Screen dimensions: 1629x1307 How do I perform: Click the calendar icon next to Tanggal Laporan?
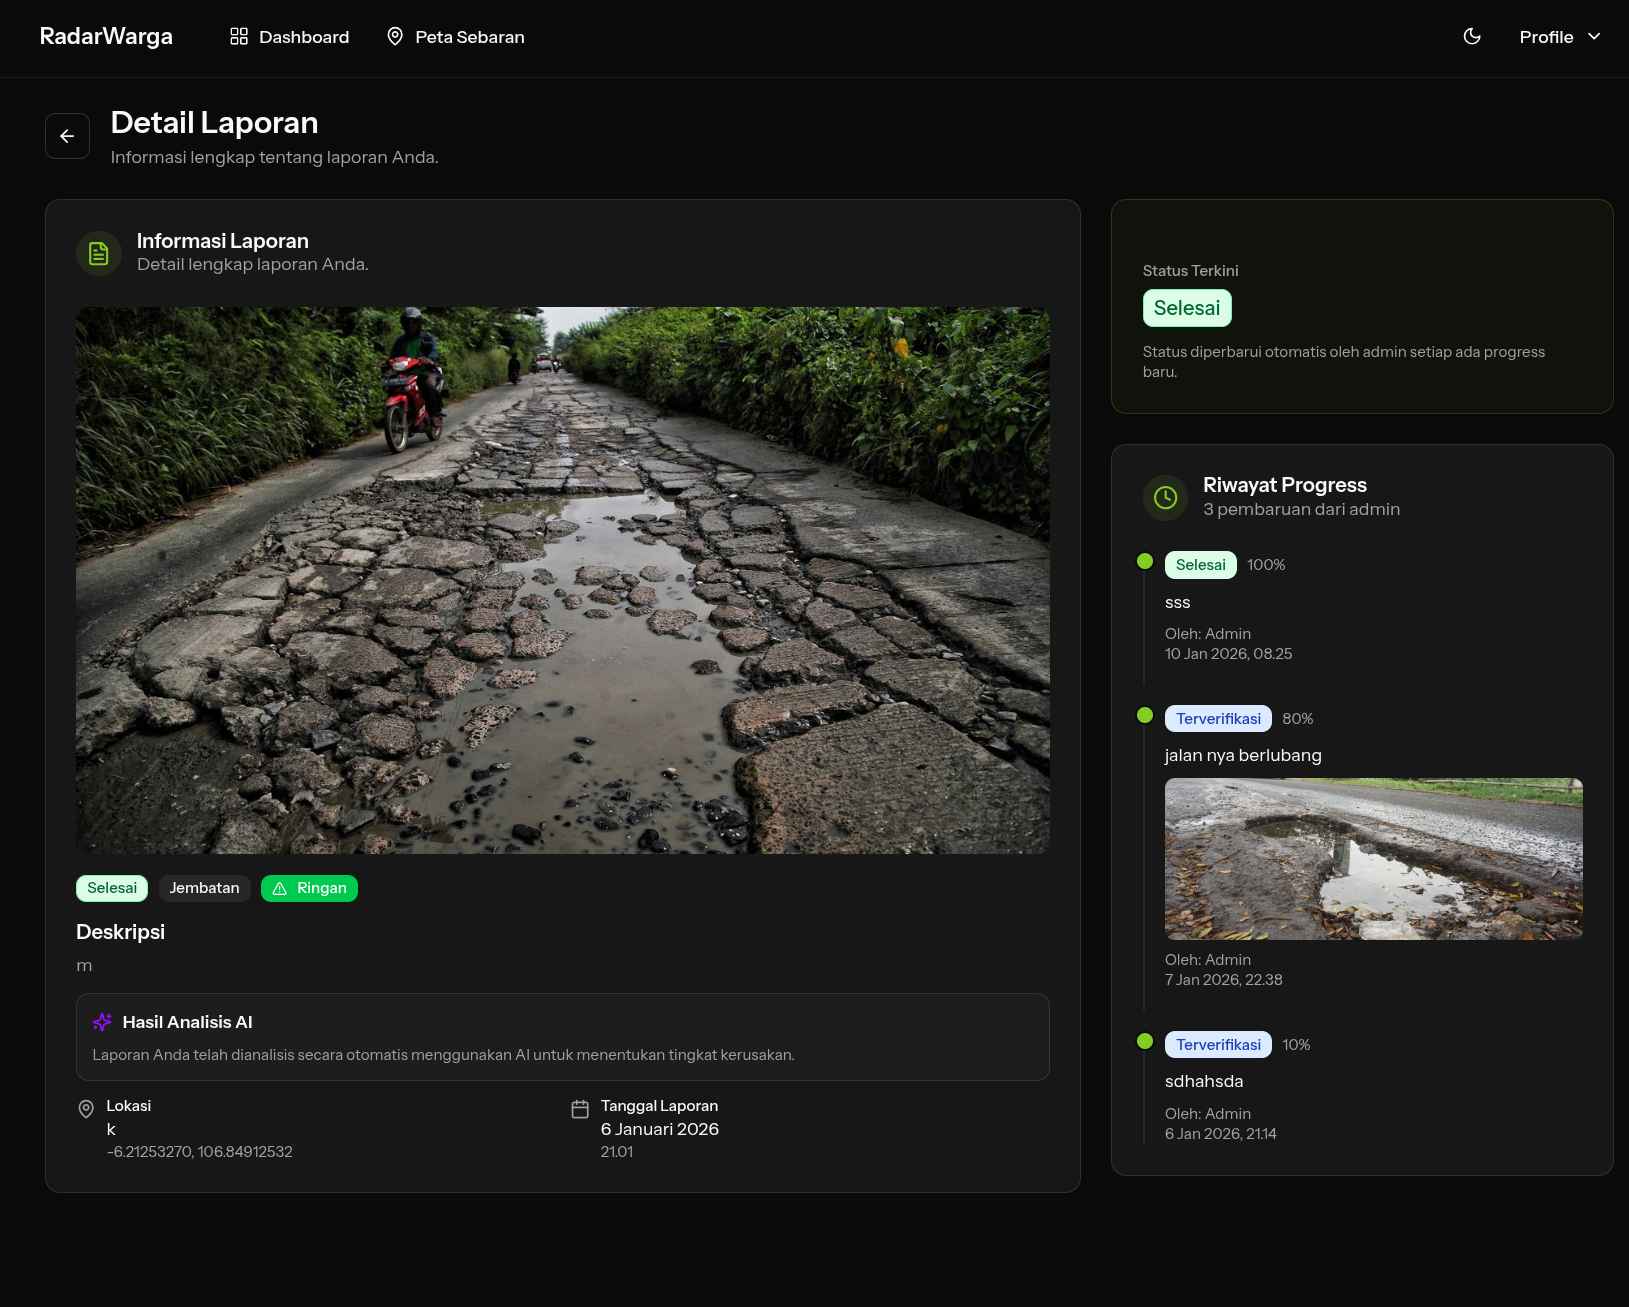pos(580,1108)
